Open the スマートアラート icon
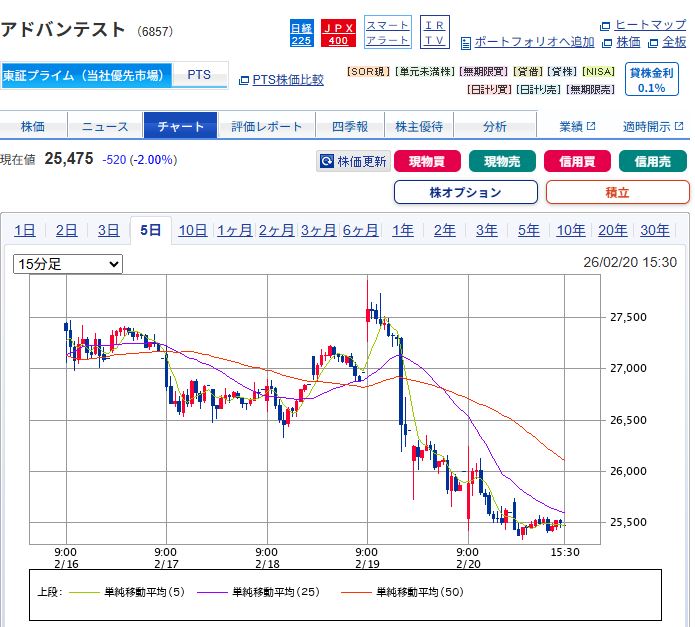This screenshot has height=627, width=695. (387, 32)
